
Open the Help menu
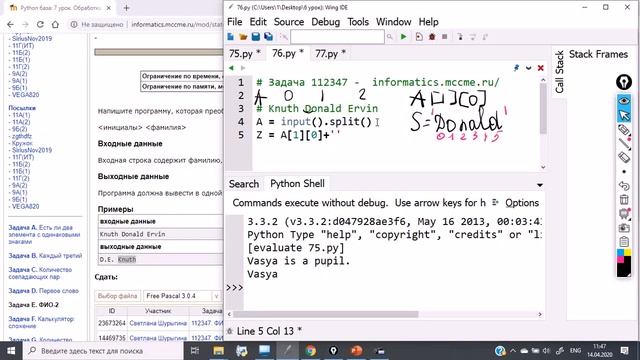point(429,22)
